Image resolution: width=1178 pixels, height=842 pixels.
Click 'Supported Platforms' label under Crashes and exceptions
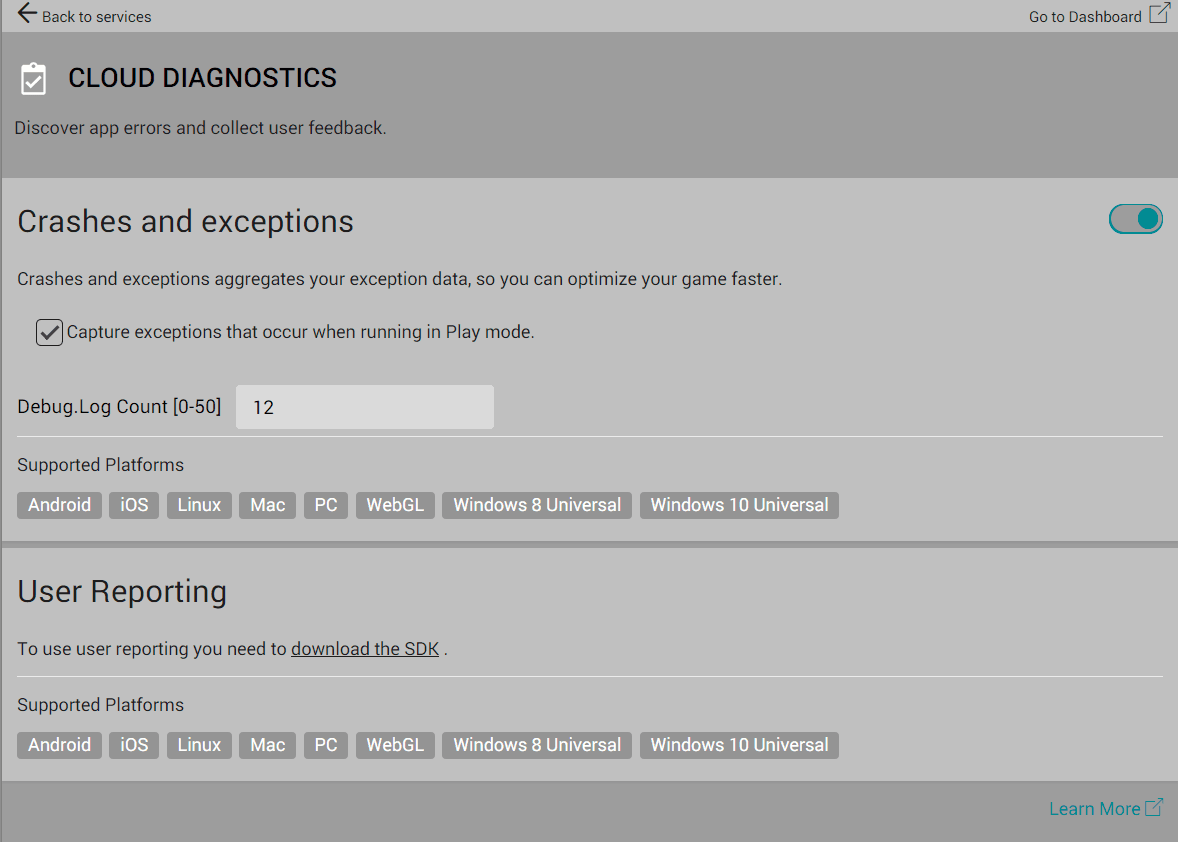click(101, 465)
